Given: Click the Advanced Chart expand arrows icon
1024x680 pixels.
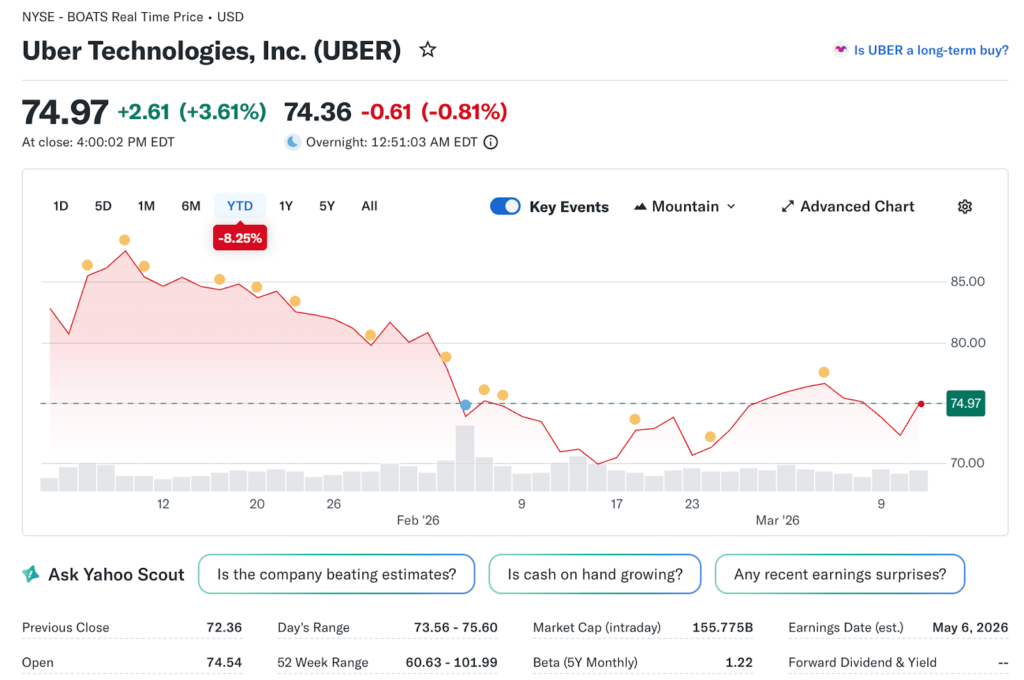Looking at the screenshot, I should point(788,207).
